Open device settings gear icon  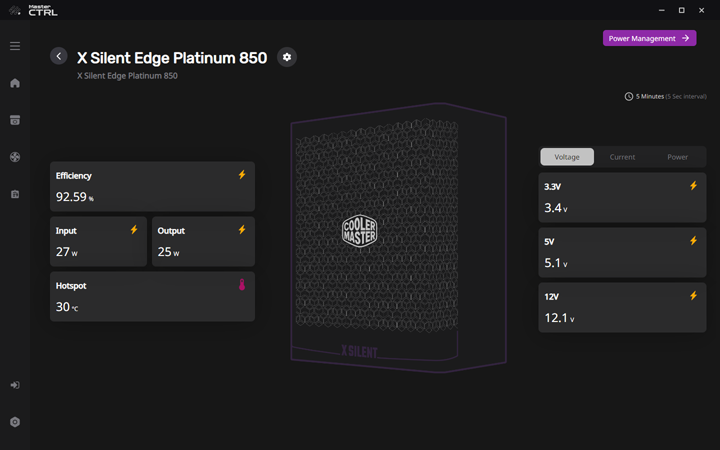287,57
